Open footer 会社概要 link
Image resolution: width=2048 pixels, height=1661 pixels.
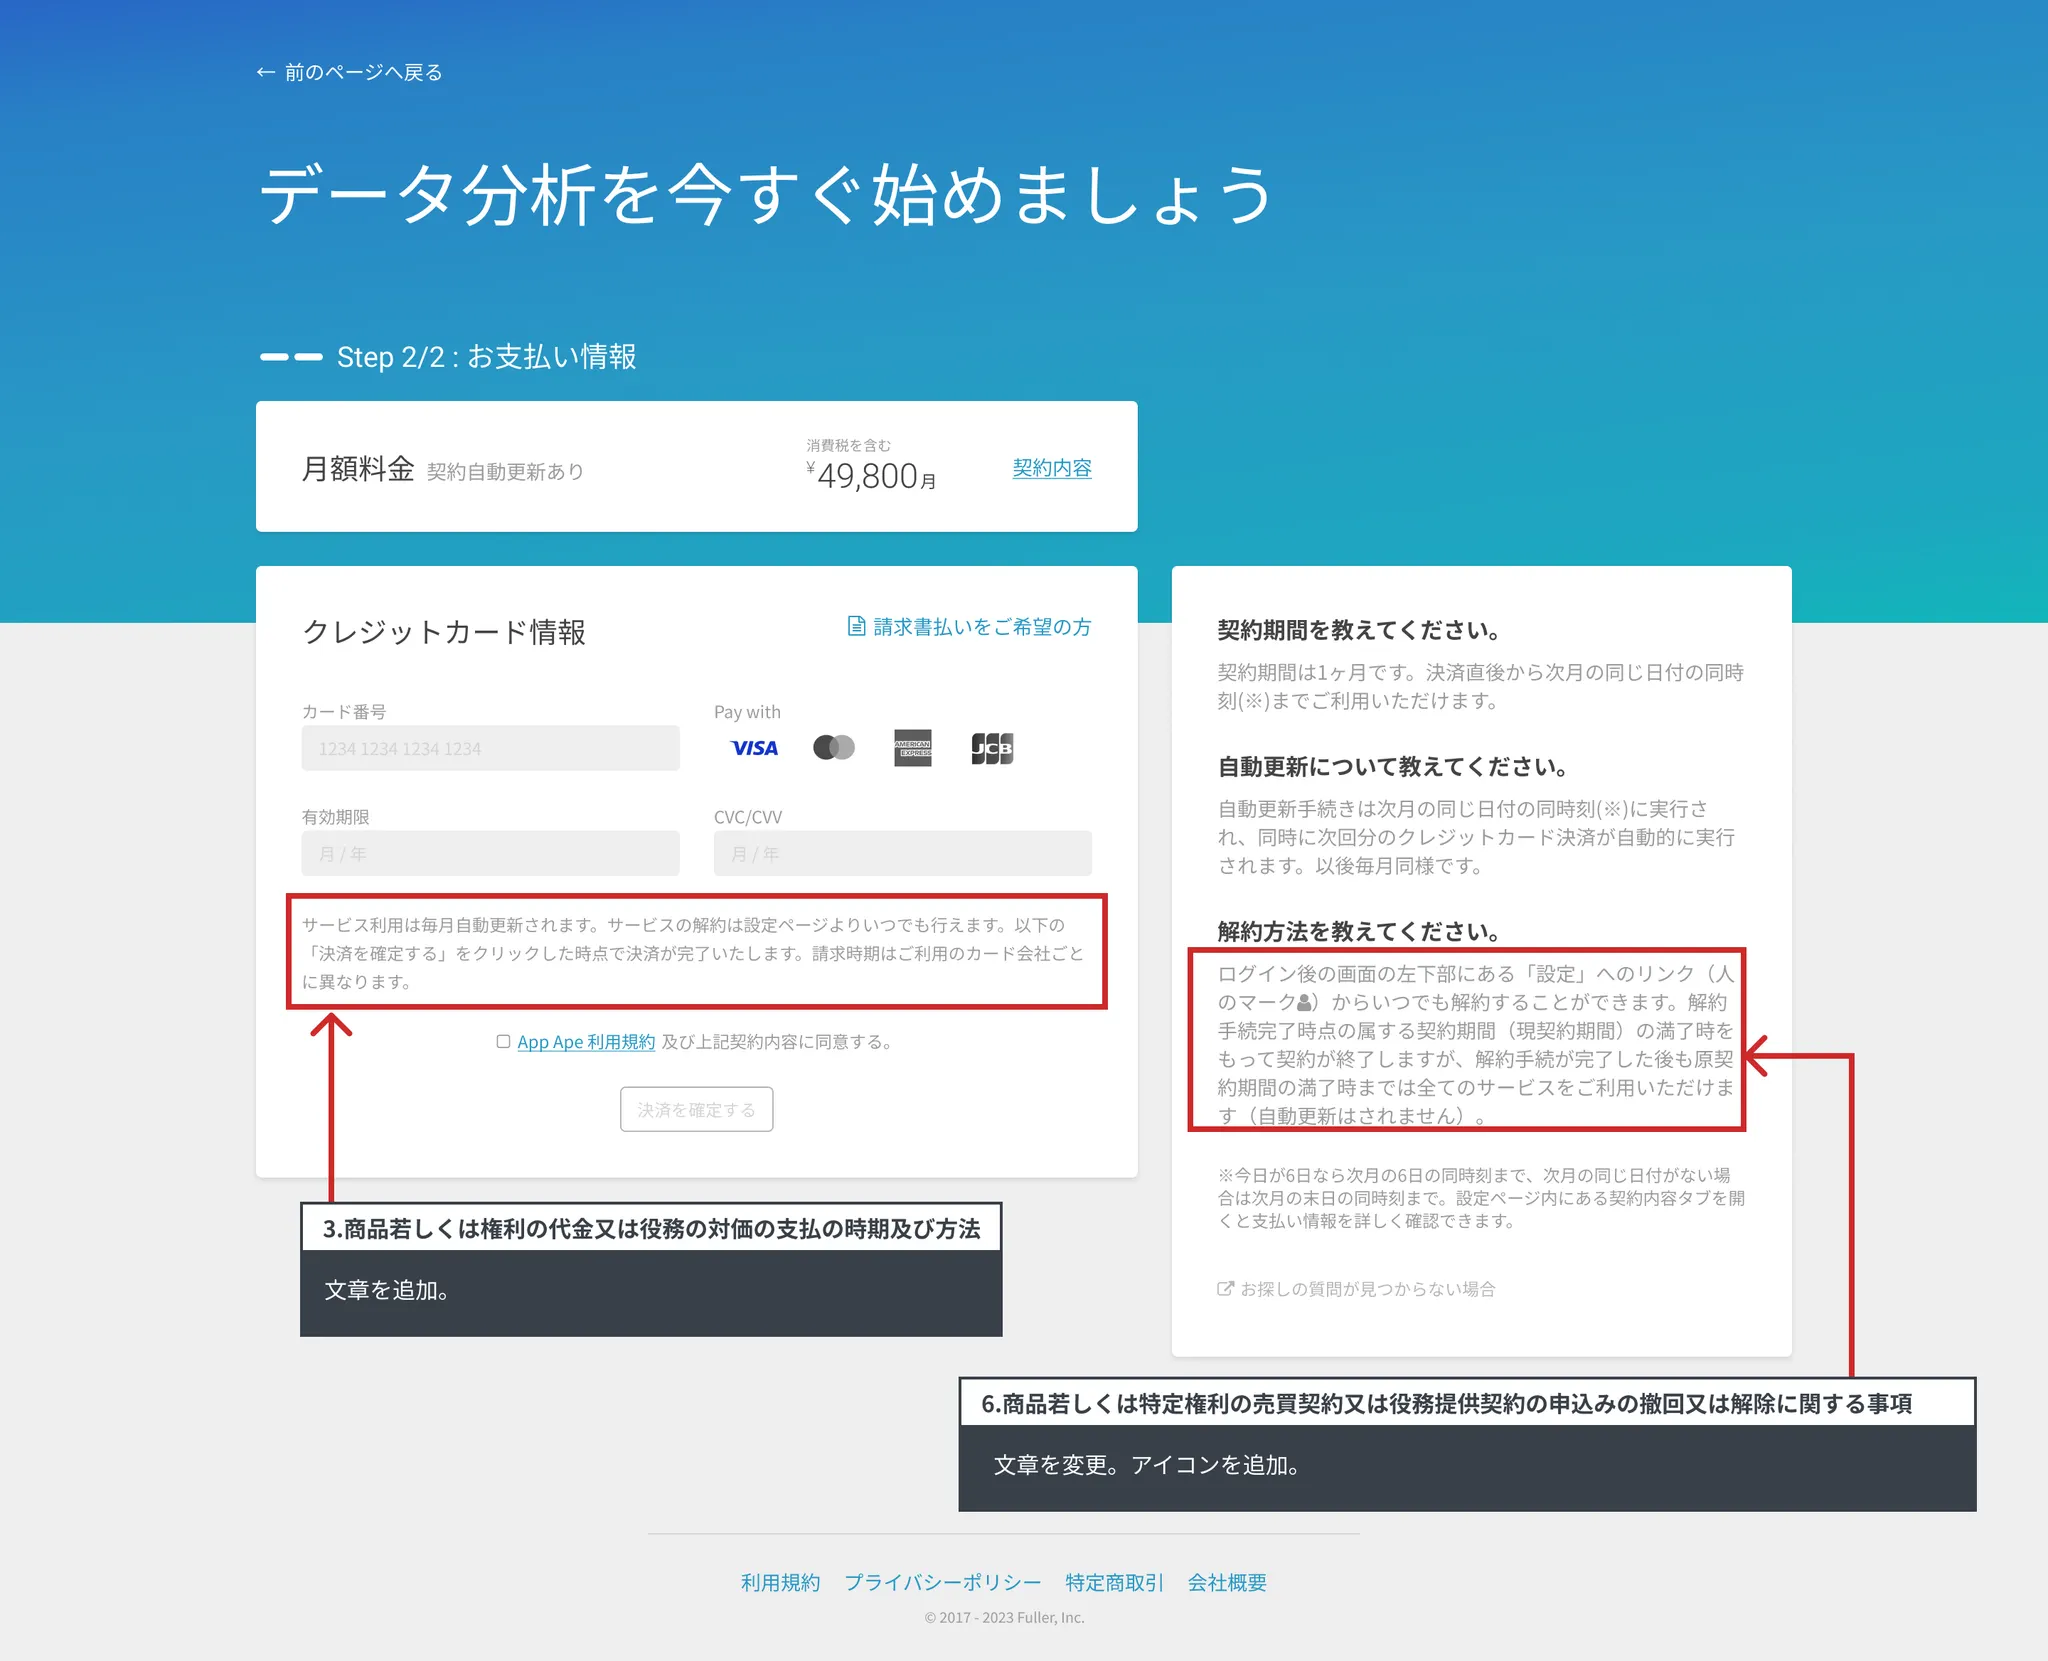pos(1226,1582)
